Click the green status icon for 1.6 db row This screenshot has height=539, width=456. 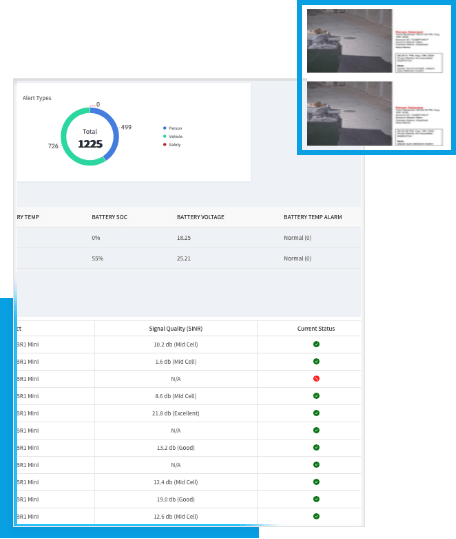coord(316,361)
